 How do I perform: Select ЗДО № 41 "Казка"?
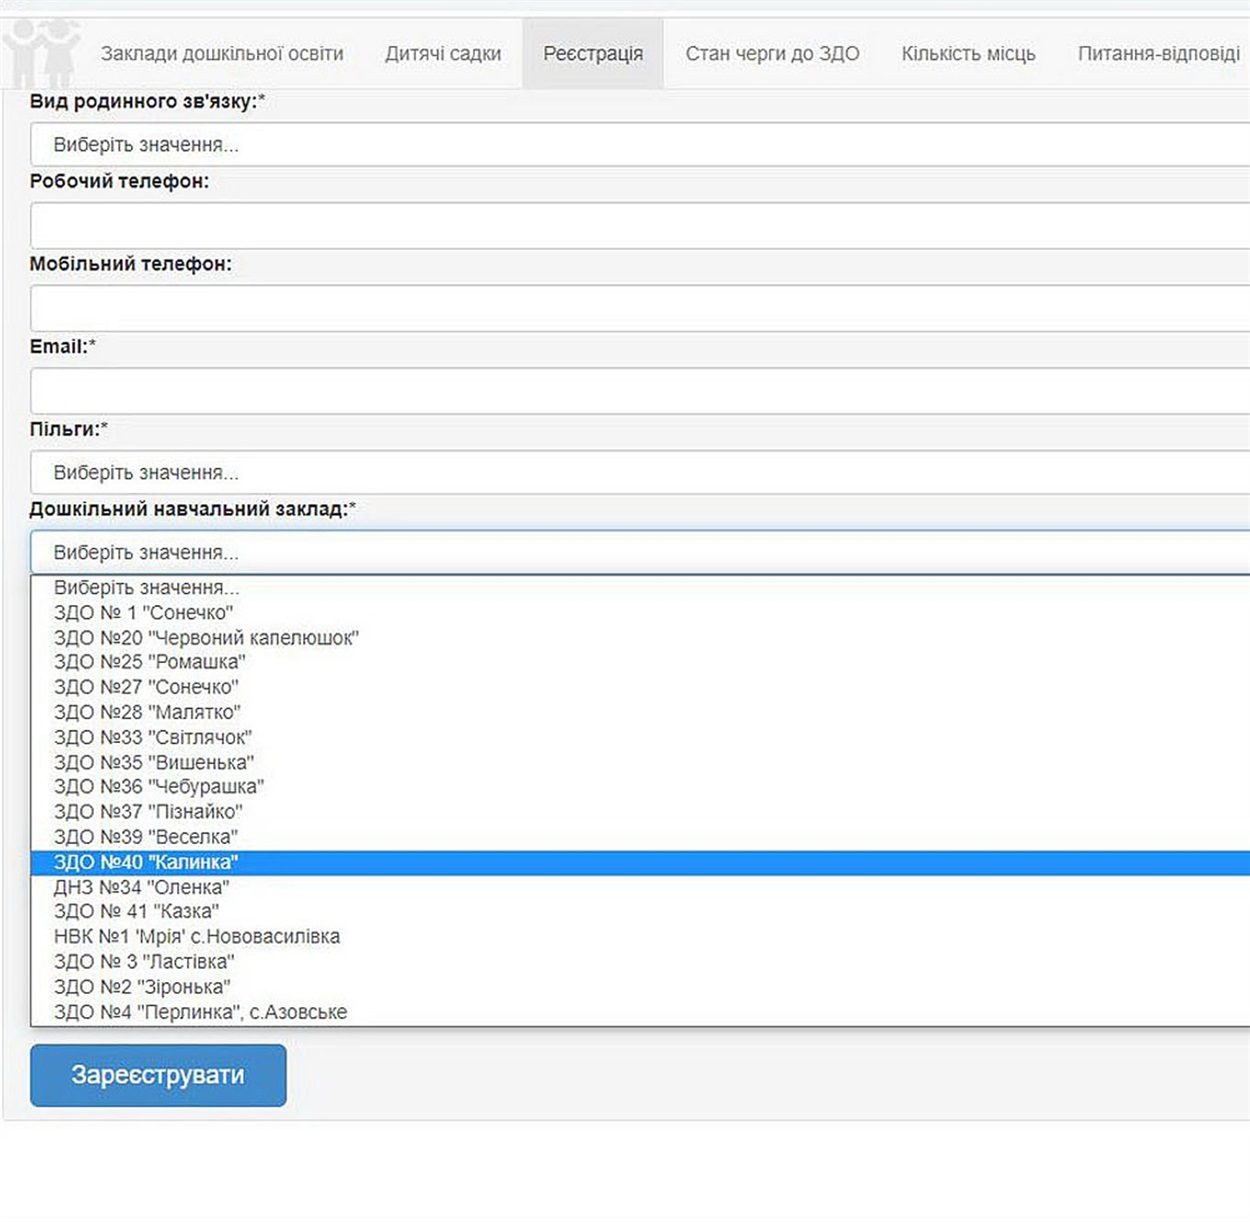[640, 912]
